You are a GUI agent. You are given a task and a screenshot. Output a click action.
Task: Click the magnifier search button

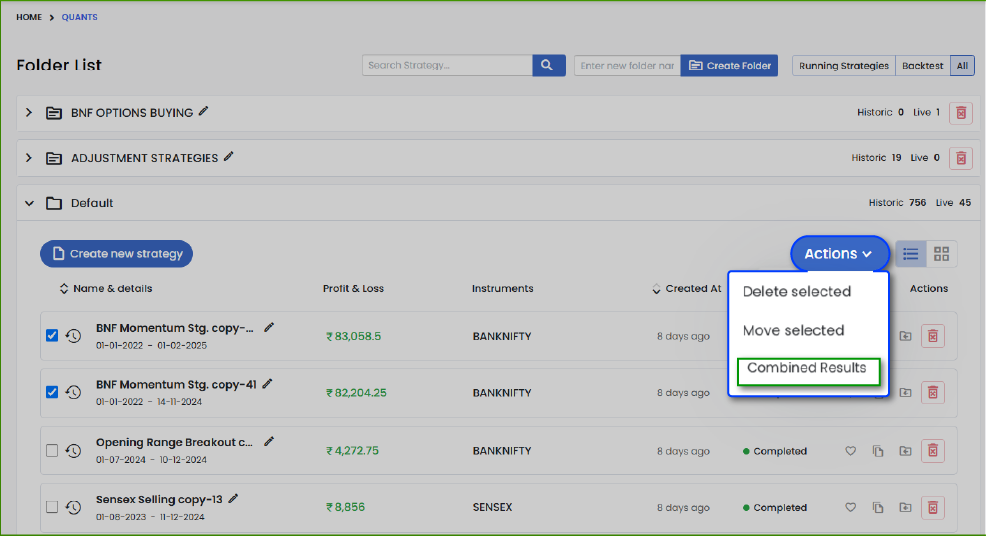click(x=548, y=66)
